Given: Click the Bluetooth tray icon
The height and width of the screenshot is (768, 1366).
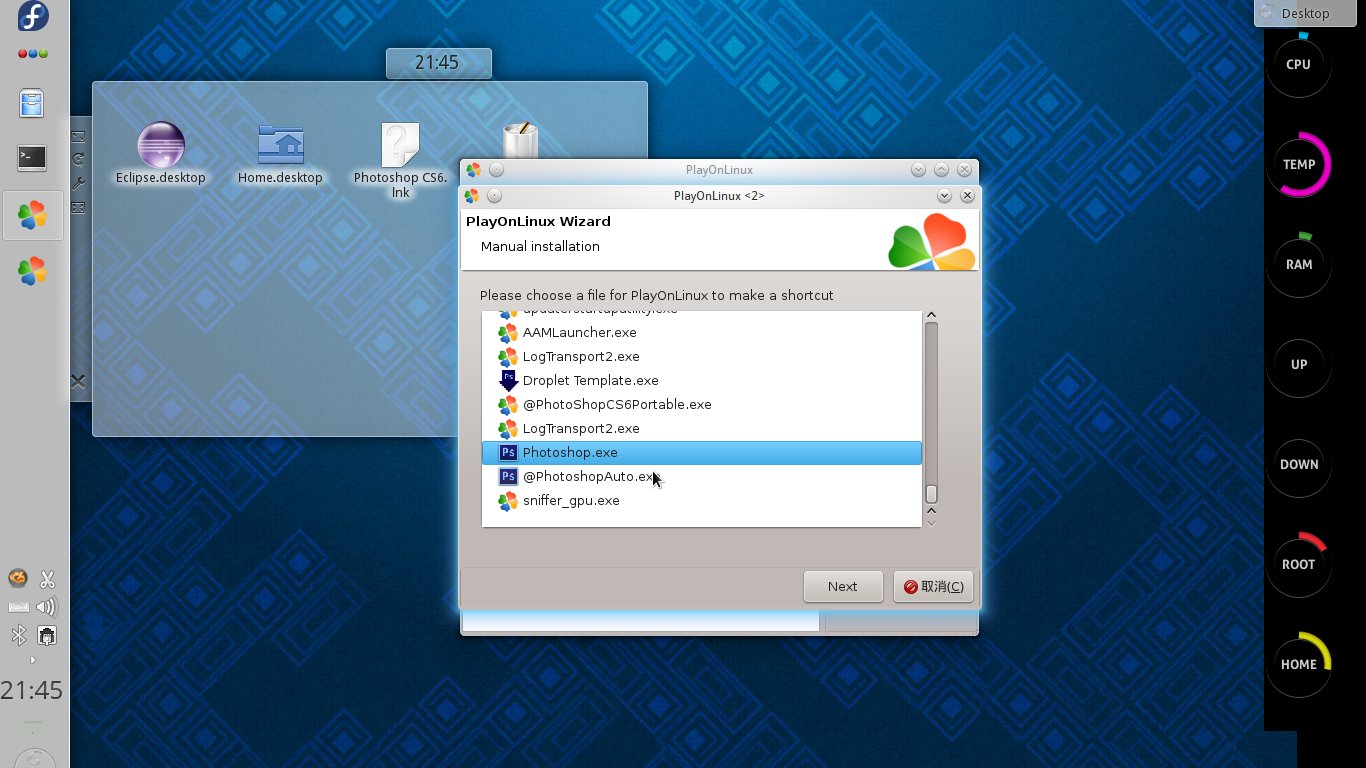Looking at the screenshot, I should (18, 635).
